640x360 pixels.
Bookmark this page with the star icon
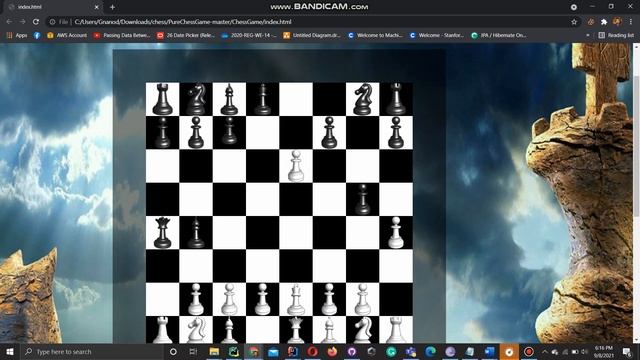click(574, 22)
